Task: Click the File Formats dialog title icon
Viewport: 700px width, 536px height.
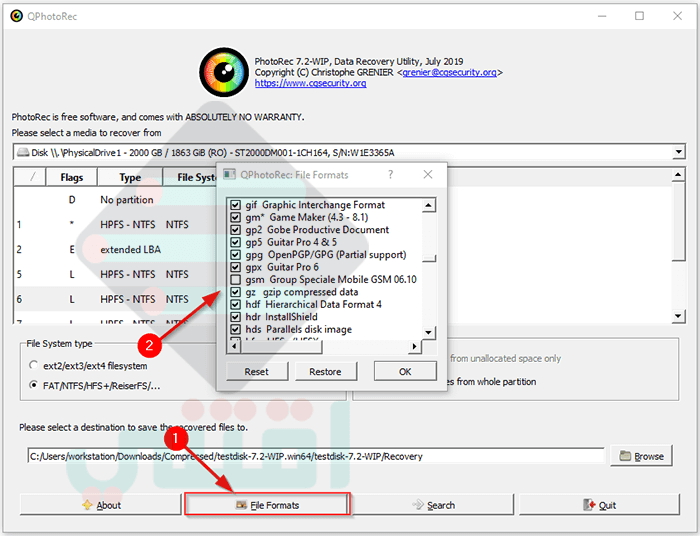Action: click(229, 175)
